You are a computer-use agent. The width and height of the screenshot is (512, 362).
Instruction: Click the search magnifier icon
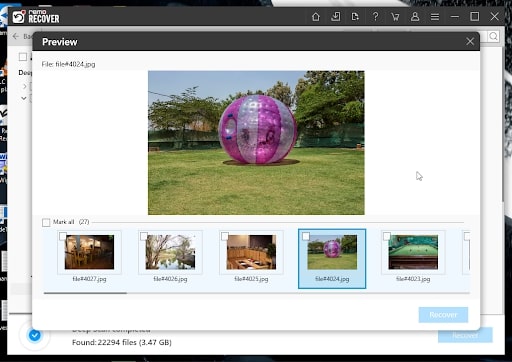pos(494,36)
